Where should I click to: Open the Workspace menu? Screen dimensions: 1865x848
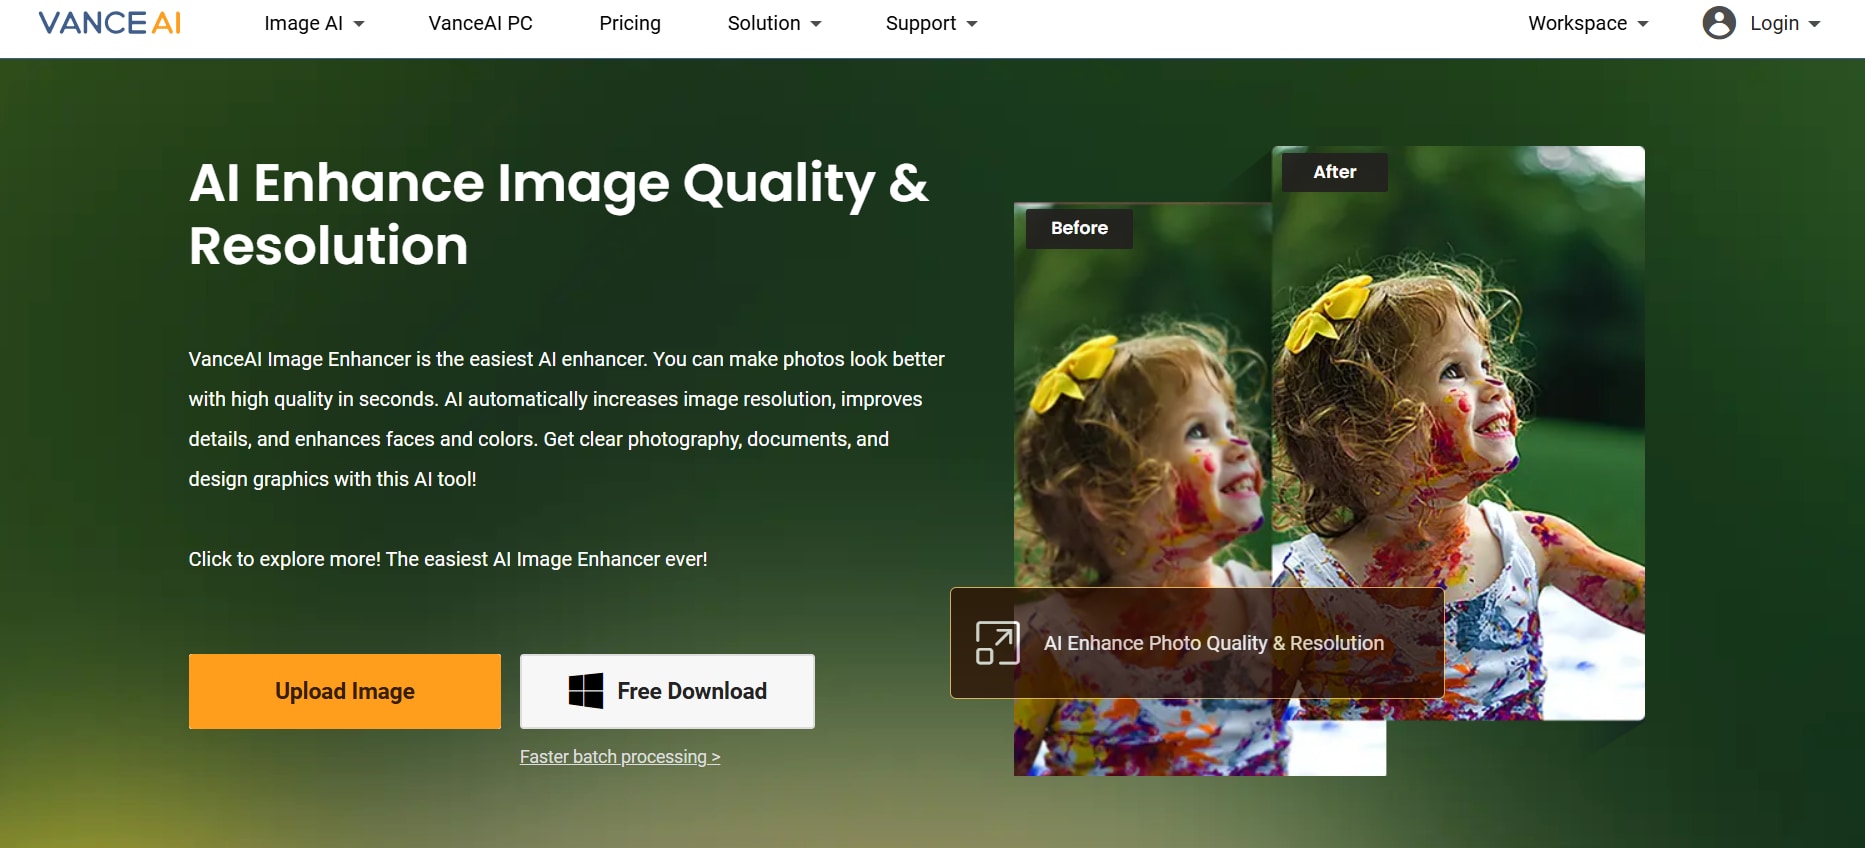[x=1588, y=23]
